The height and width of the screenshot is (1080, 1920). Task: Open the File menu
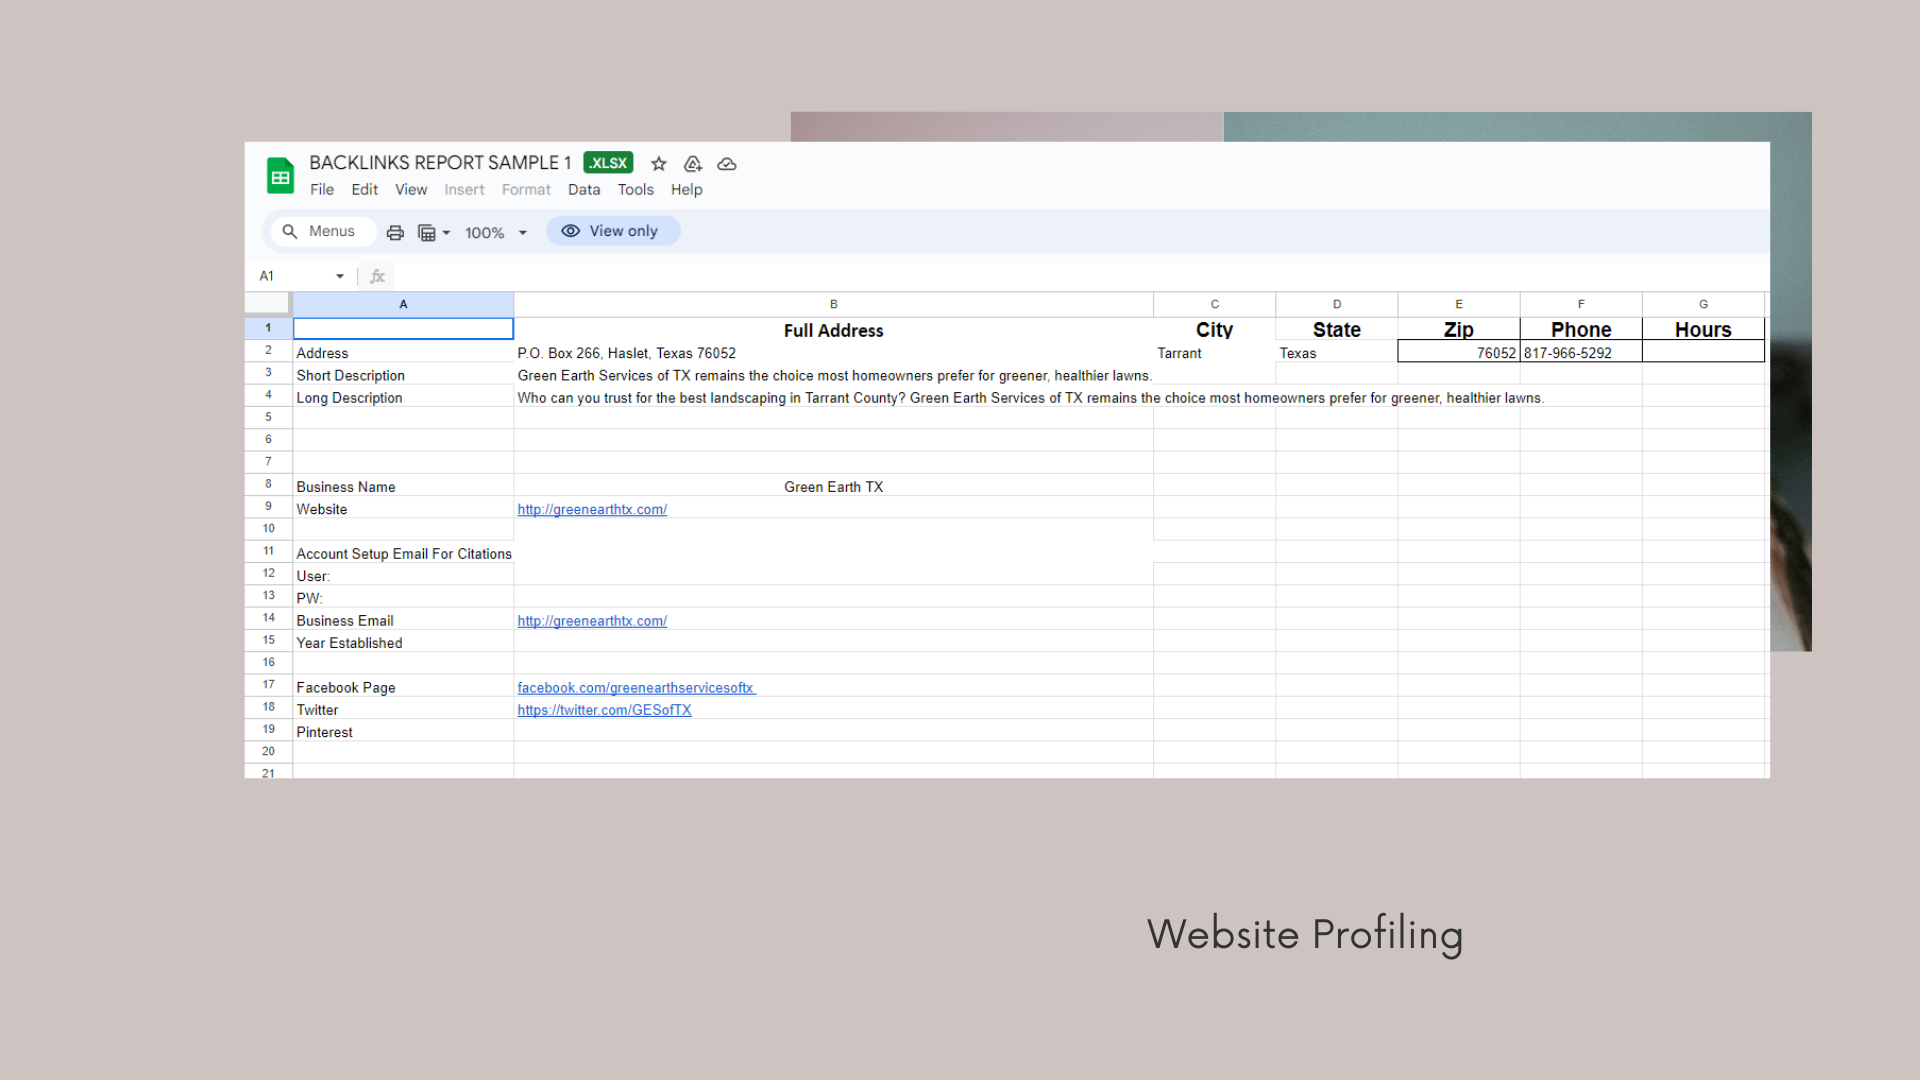click(322, 190)
